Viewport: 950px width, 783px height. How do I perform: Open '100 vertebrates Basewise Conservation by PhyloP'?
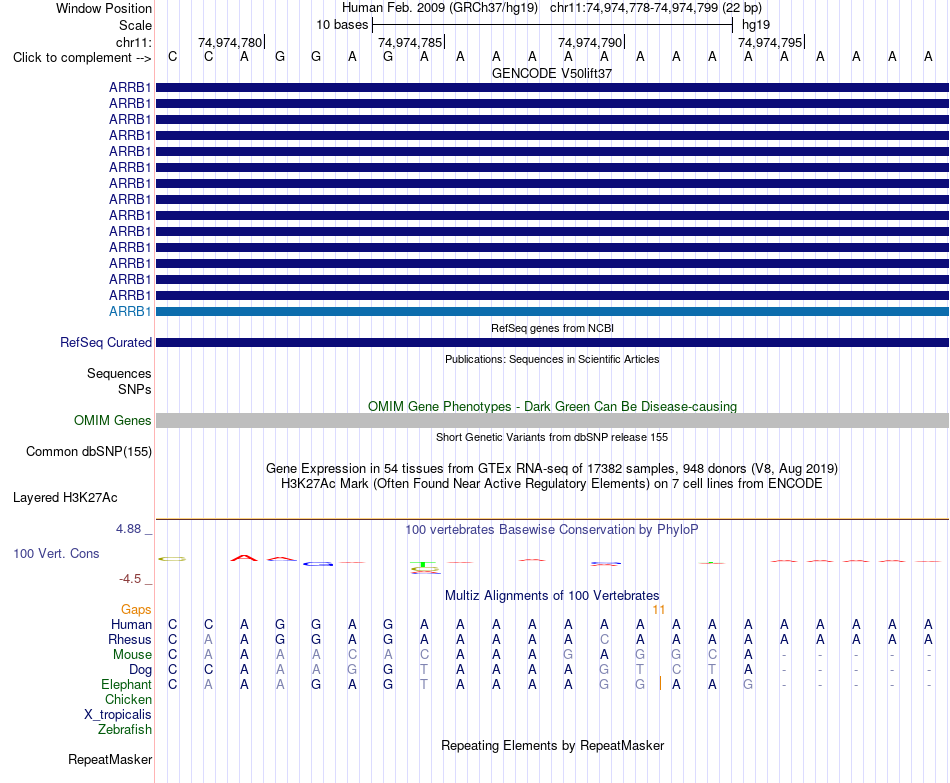click(x=552, y=530)
